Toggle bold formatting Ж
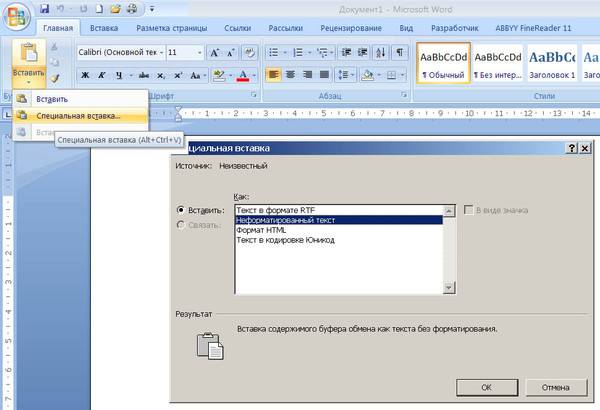Viewport: 600px width, 410px height. pyautogui.click(x=85, y=75)
